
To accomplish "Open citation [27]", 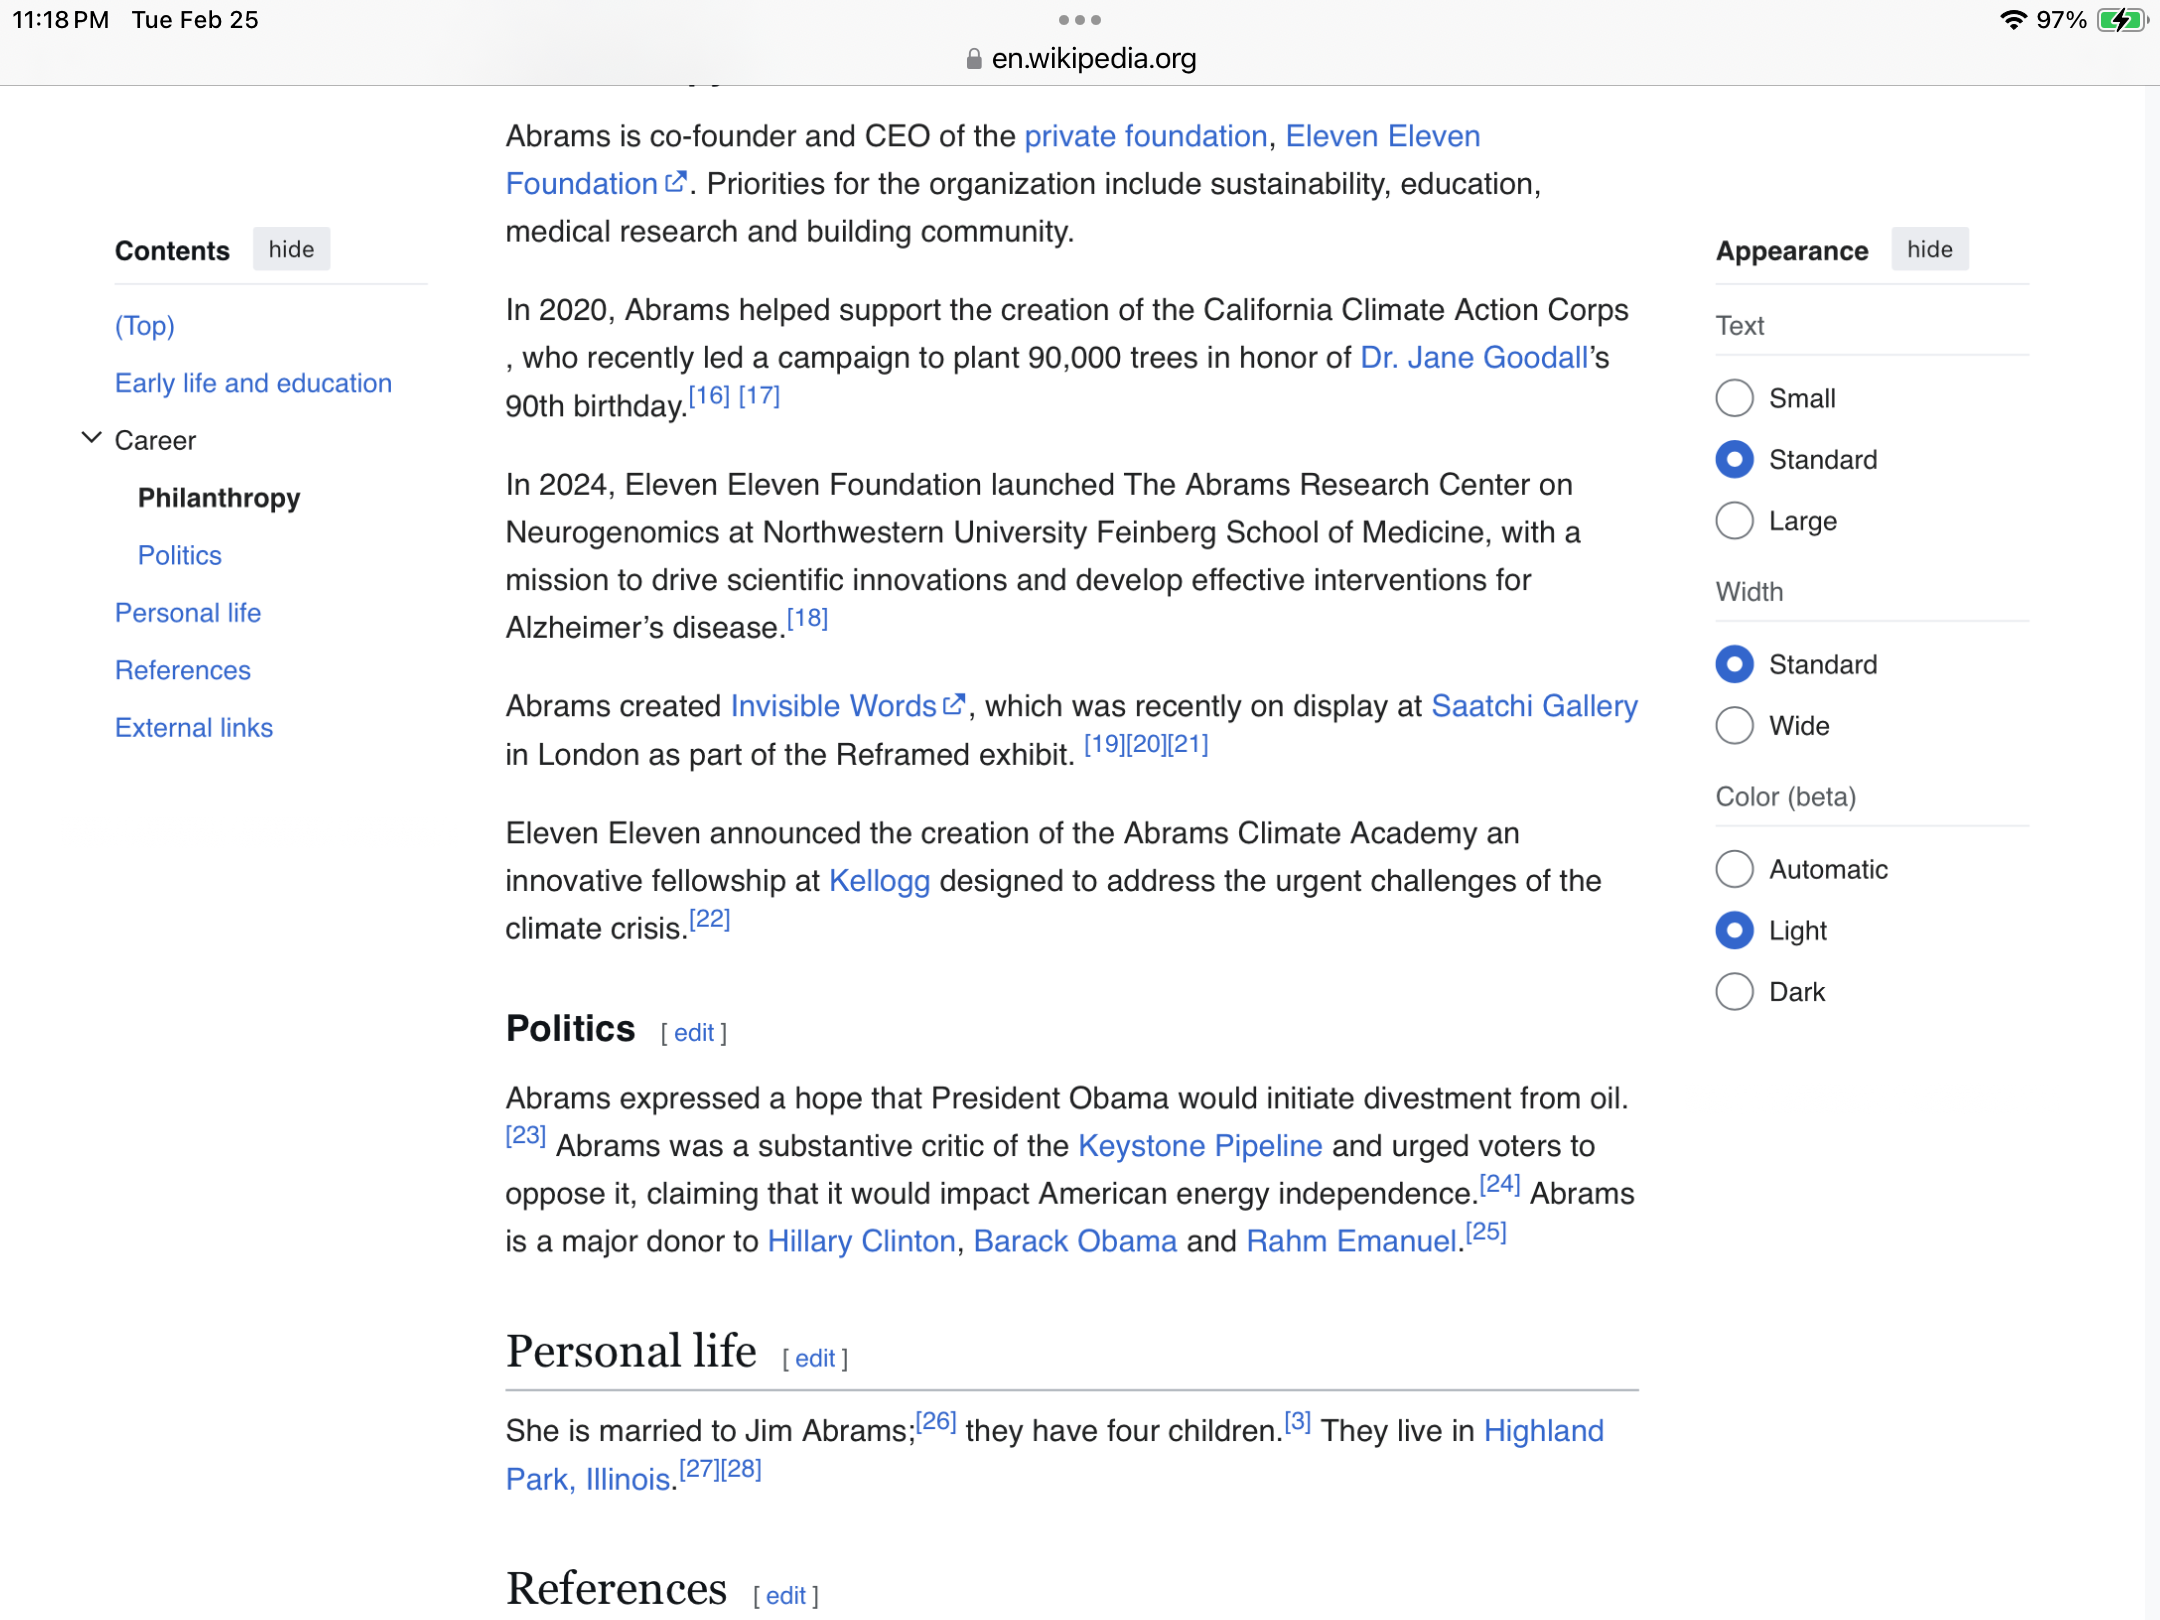I will tap(699, 1469).
